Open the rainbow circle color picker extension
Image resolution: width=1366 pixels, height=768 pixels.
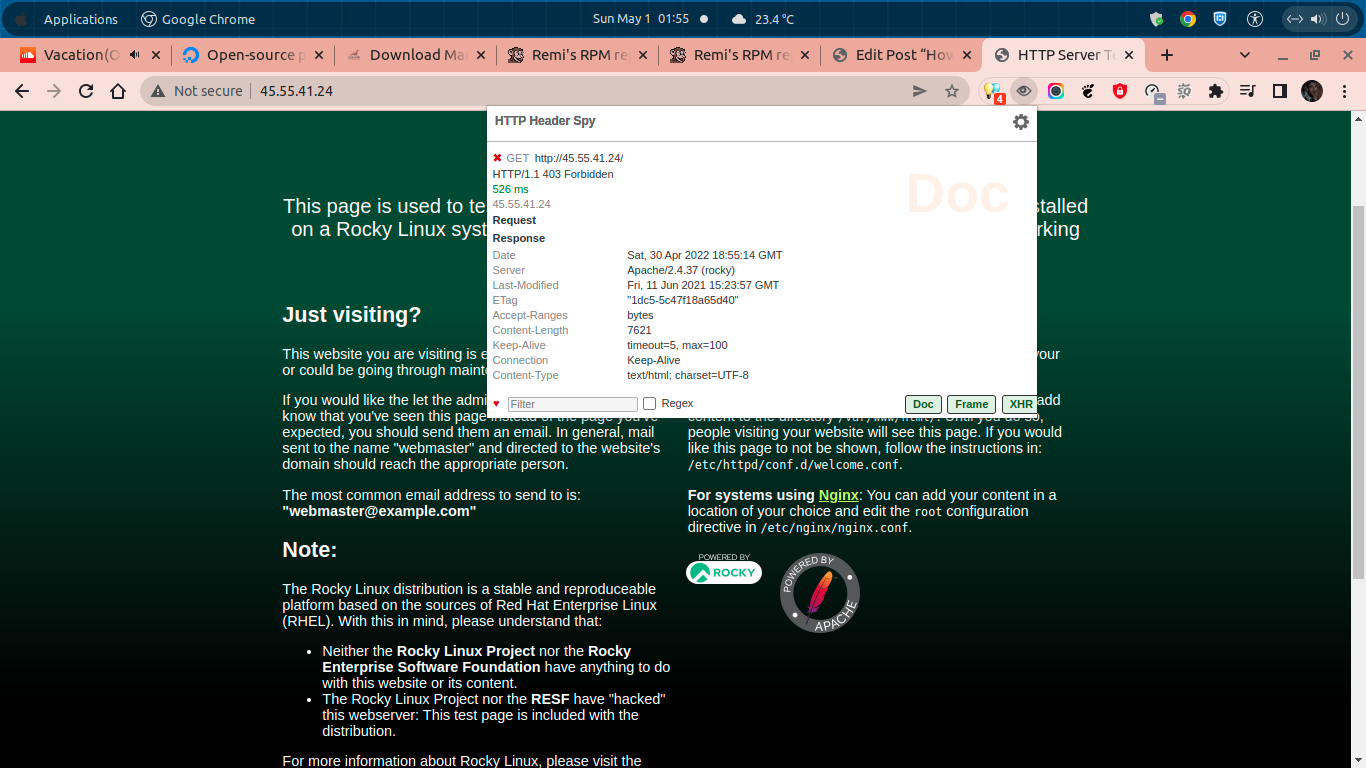pos(1056,91)
